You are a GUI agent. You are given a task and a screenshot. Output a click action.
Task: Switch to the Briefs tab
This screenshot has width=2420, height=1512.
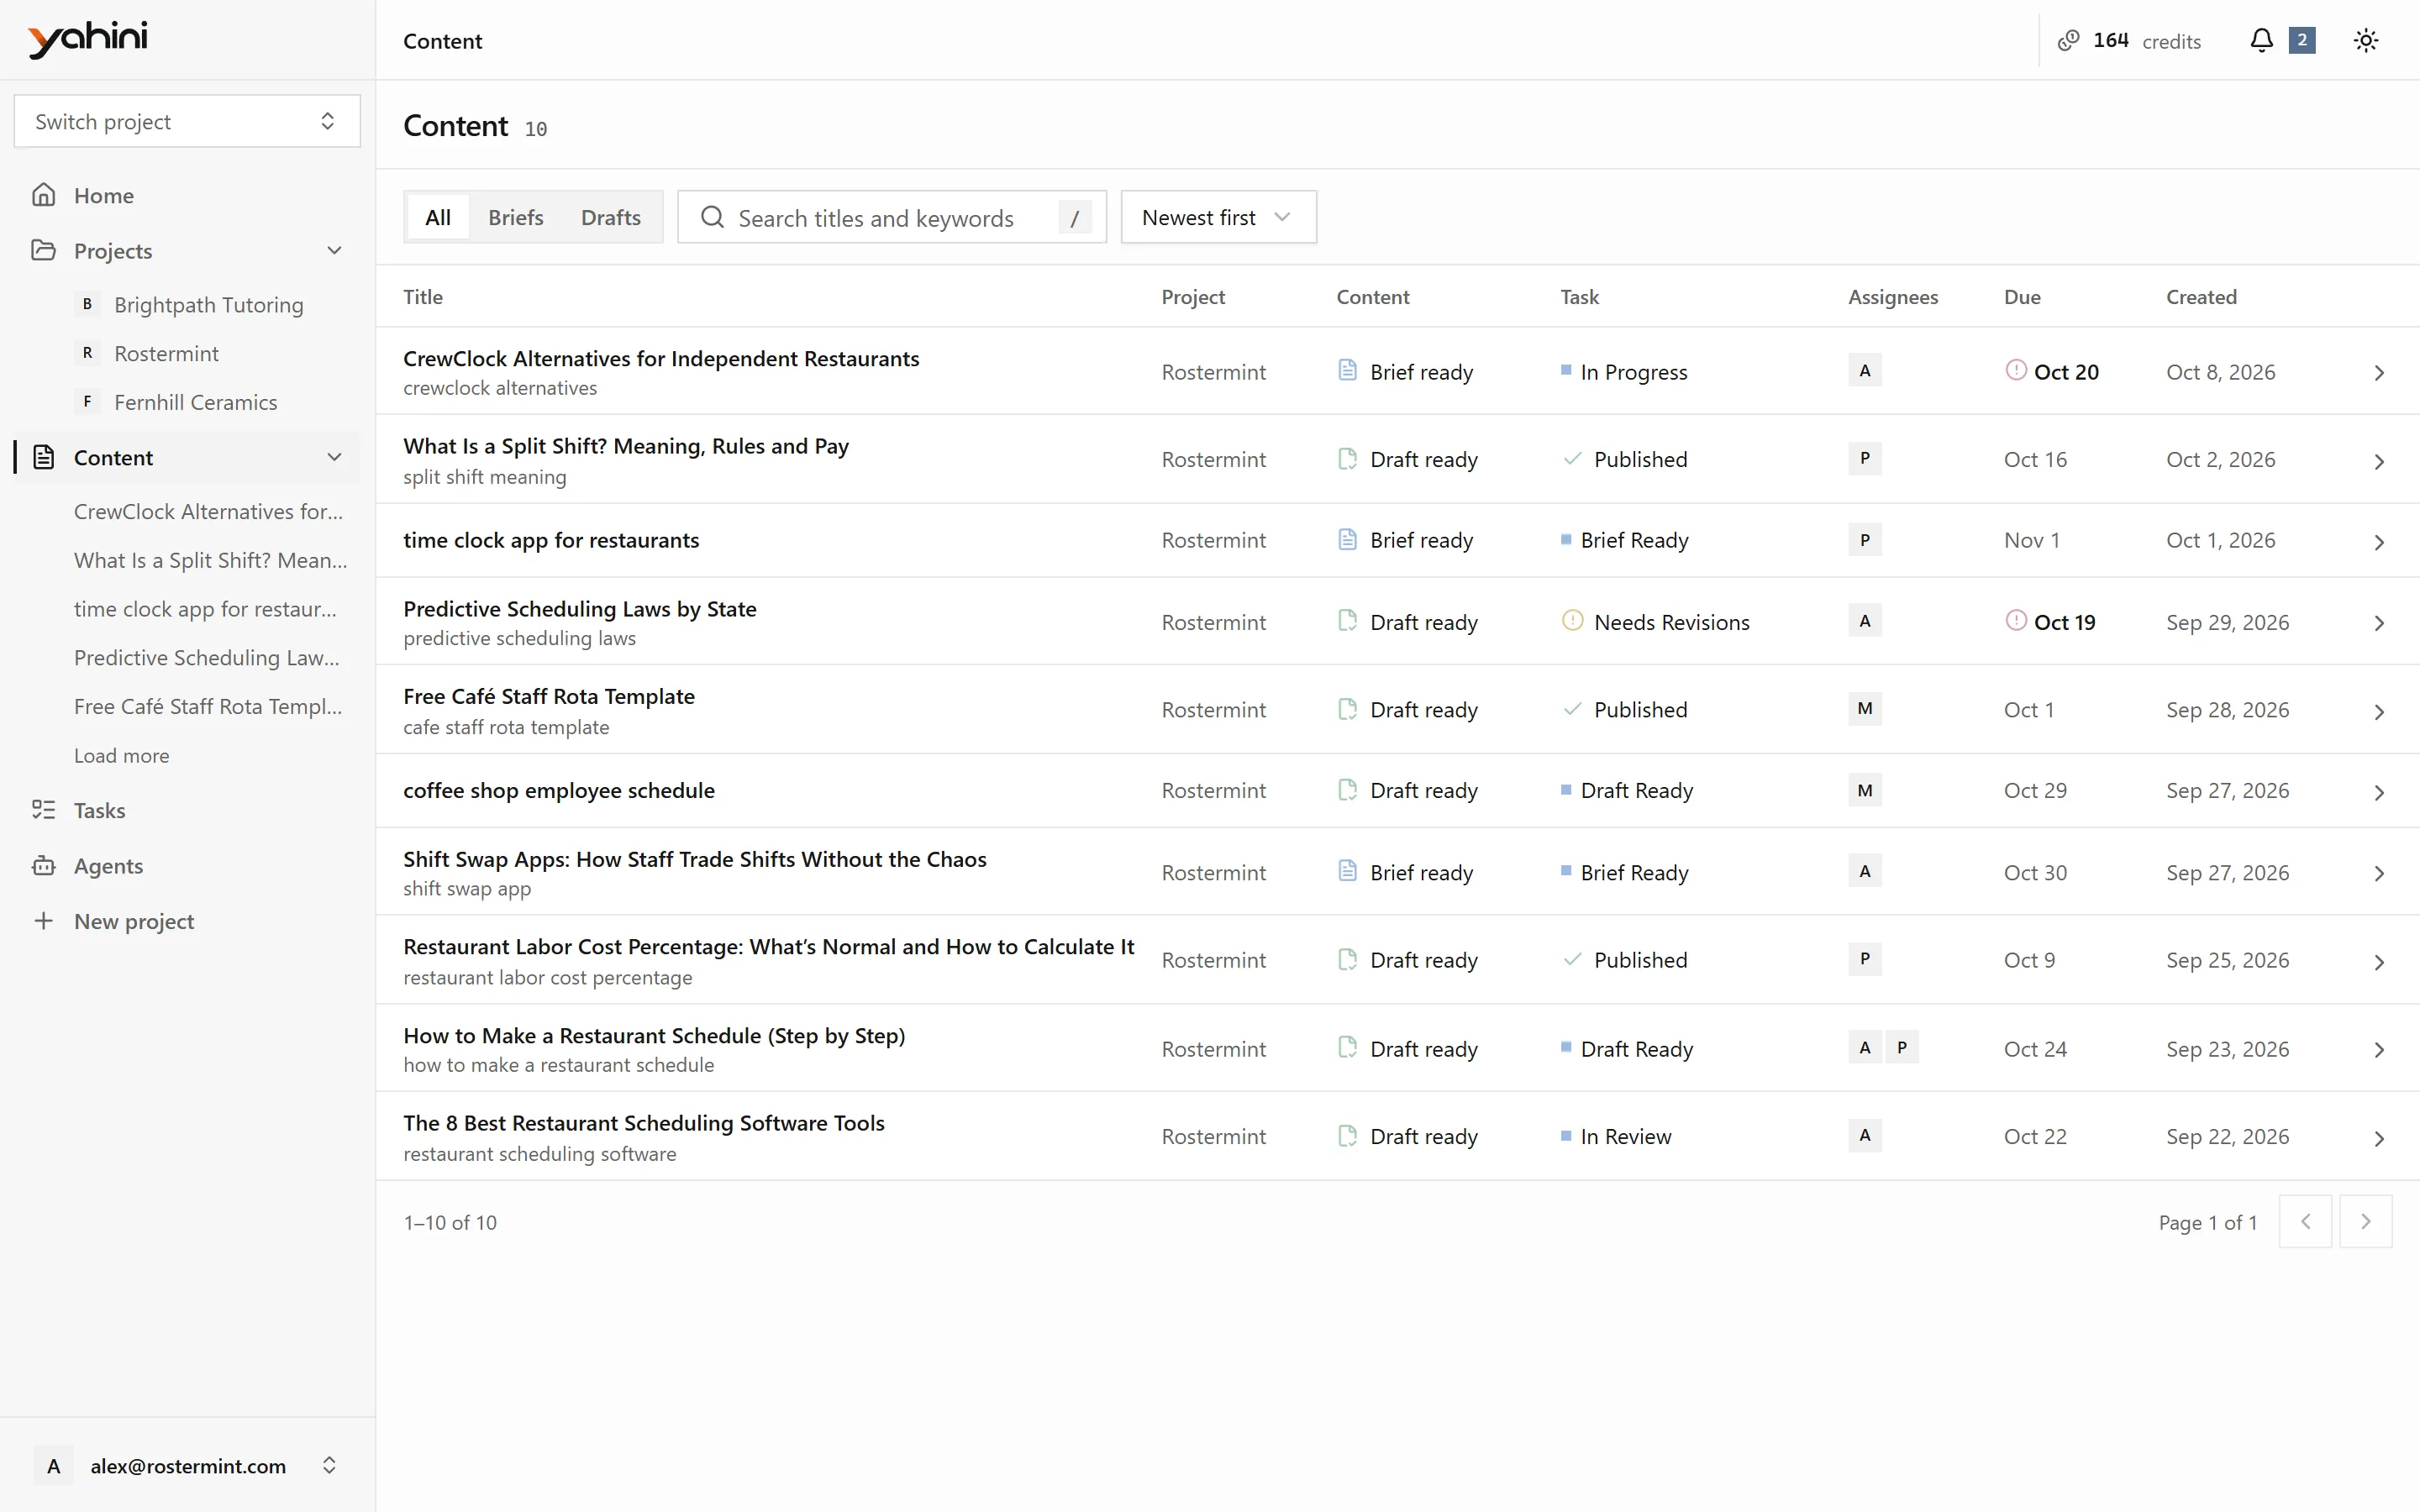click(x=516, y=217)
